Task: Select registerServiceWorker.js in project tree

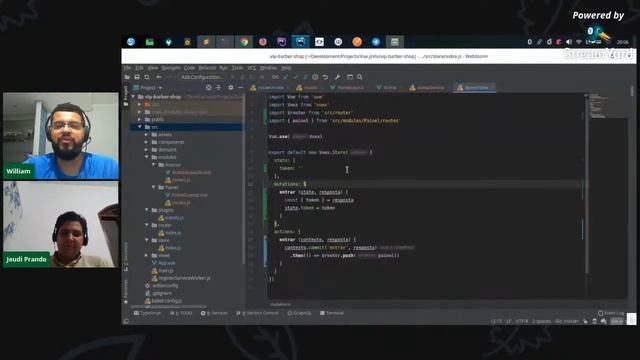Action: [181, 278]
